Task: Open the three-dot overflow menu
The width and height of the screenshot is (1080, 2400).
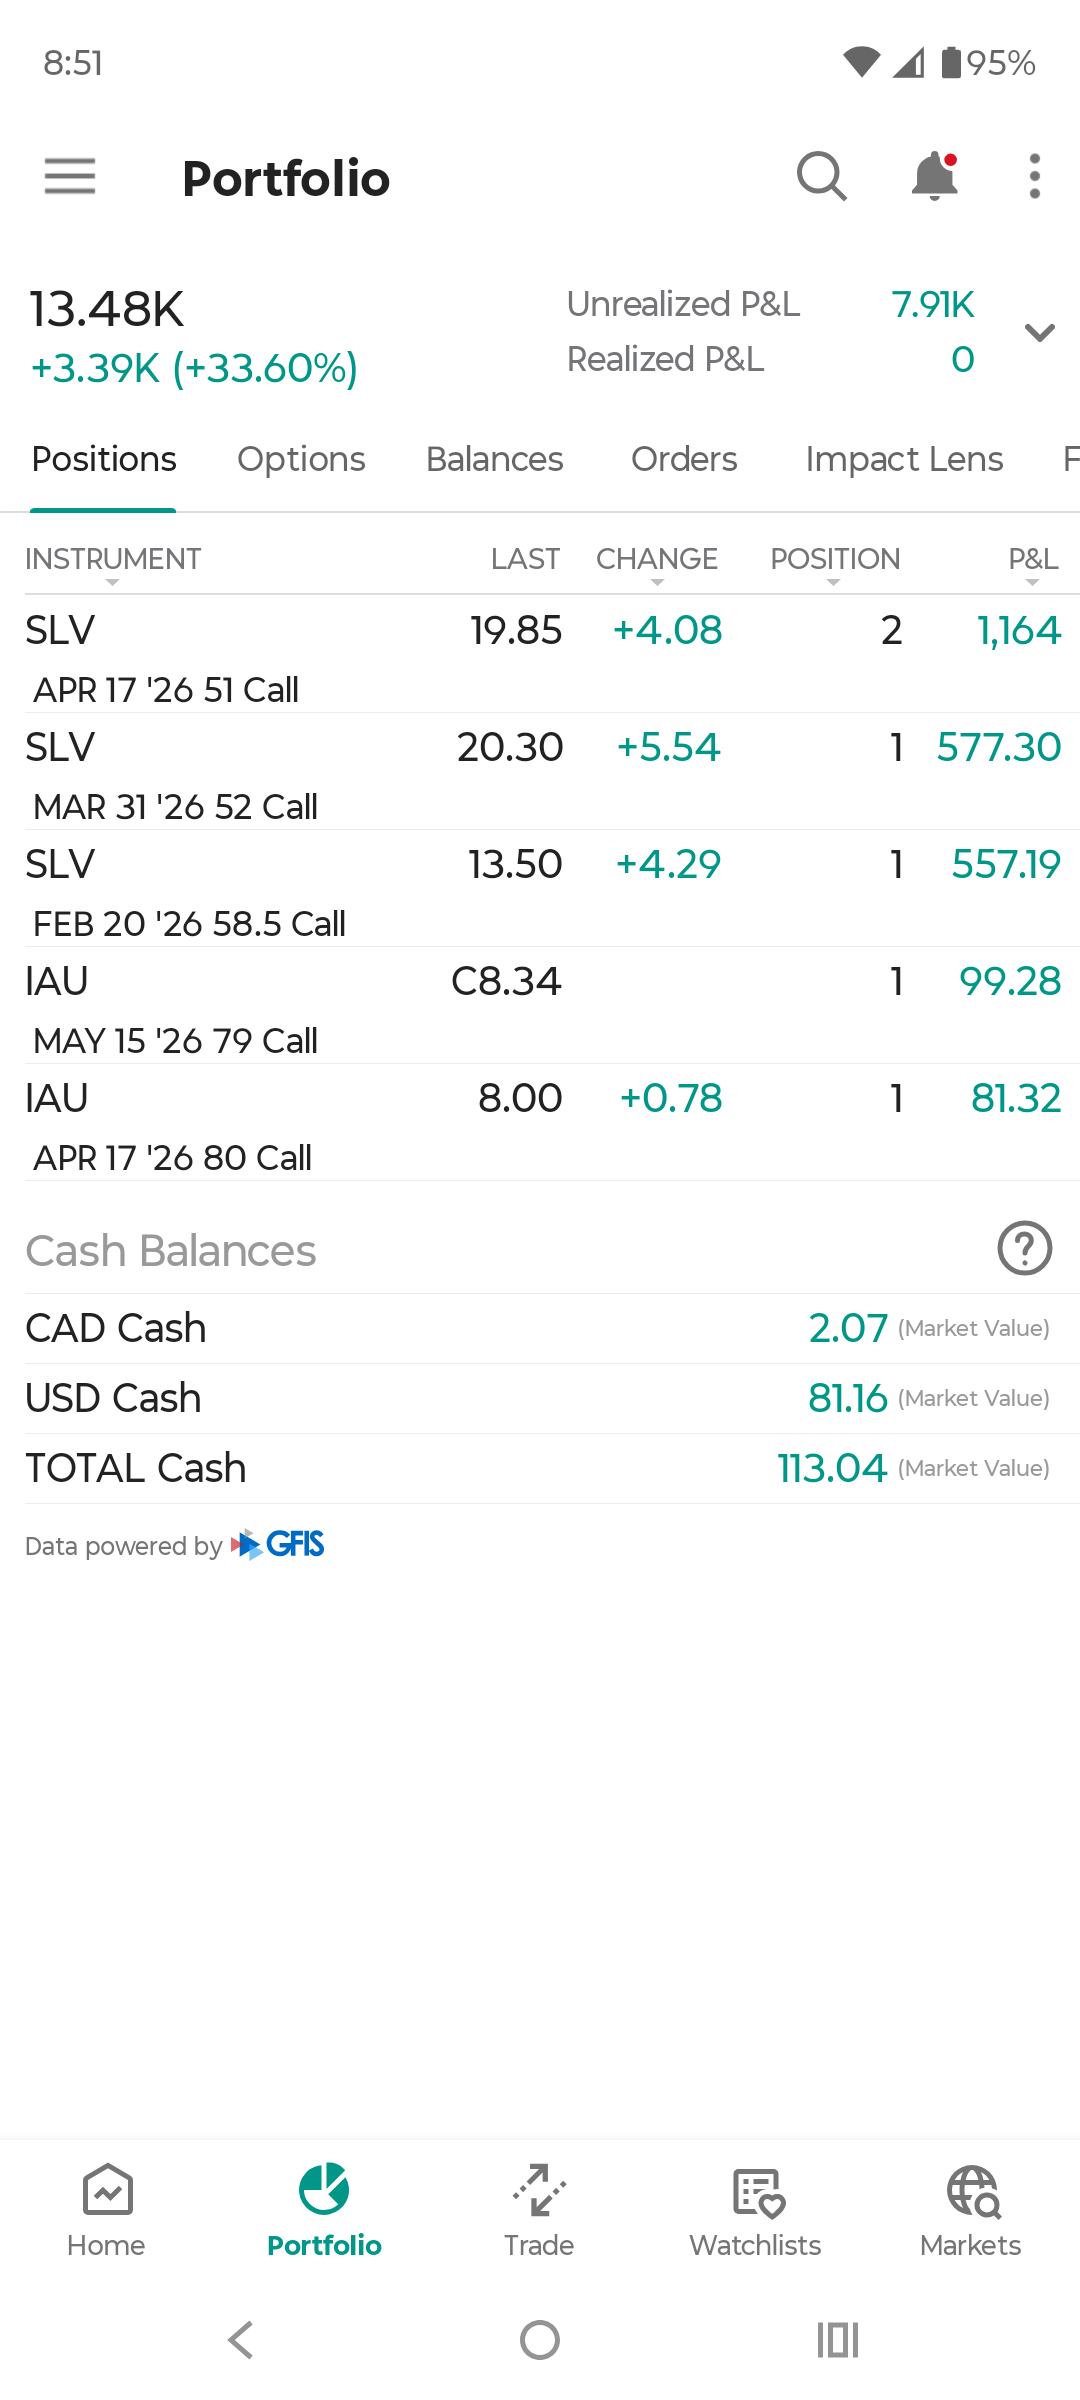Action: click(1034, 177)
